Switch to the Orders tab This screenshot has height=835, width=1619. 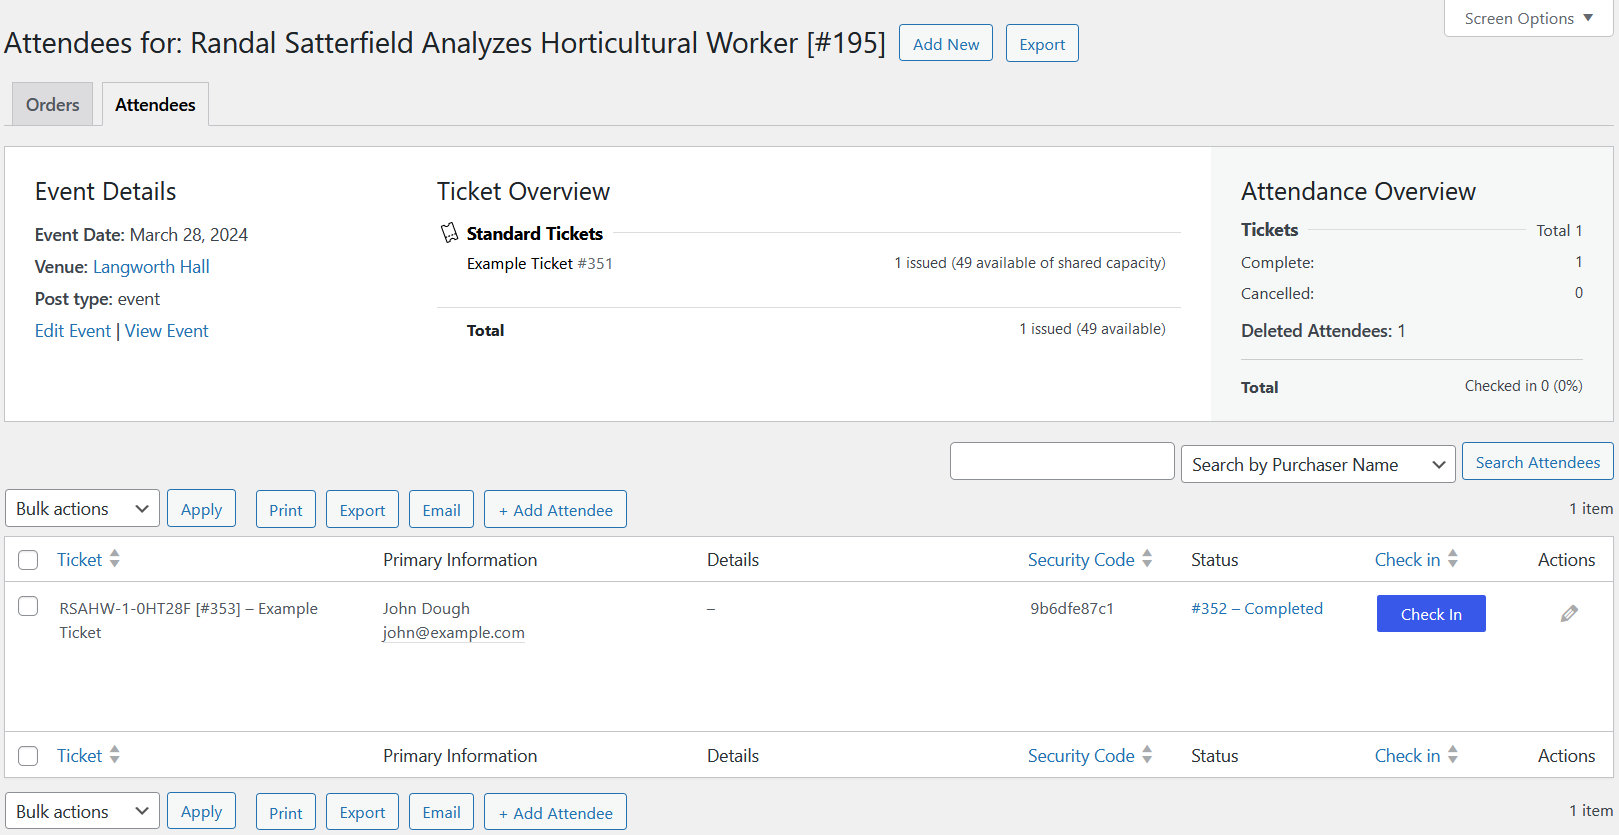point(52,104)
